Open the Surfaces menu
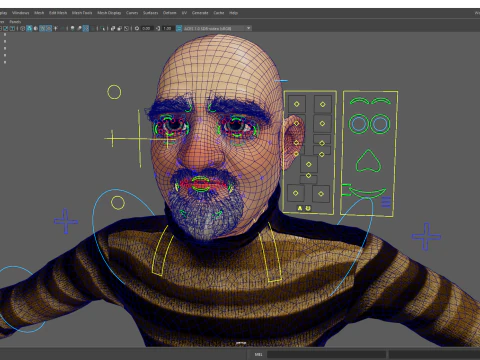 tap(150, 13)
